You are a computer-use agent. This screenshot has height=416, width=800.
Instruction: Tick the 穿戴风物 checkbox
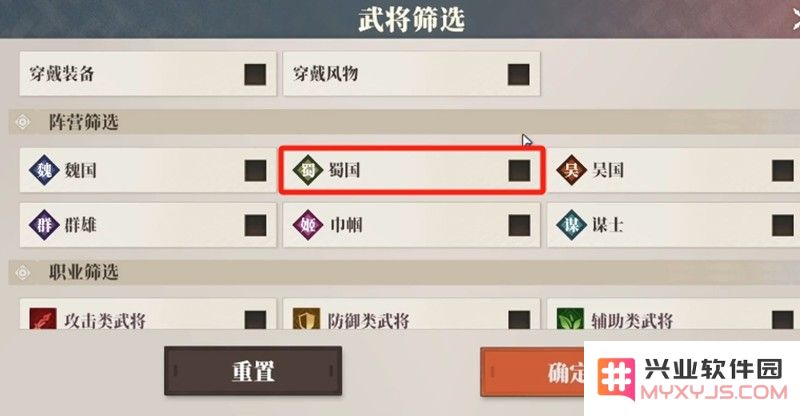coord(518,75)
